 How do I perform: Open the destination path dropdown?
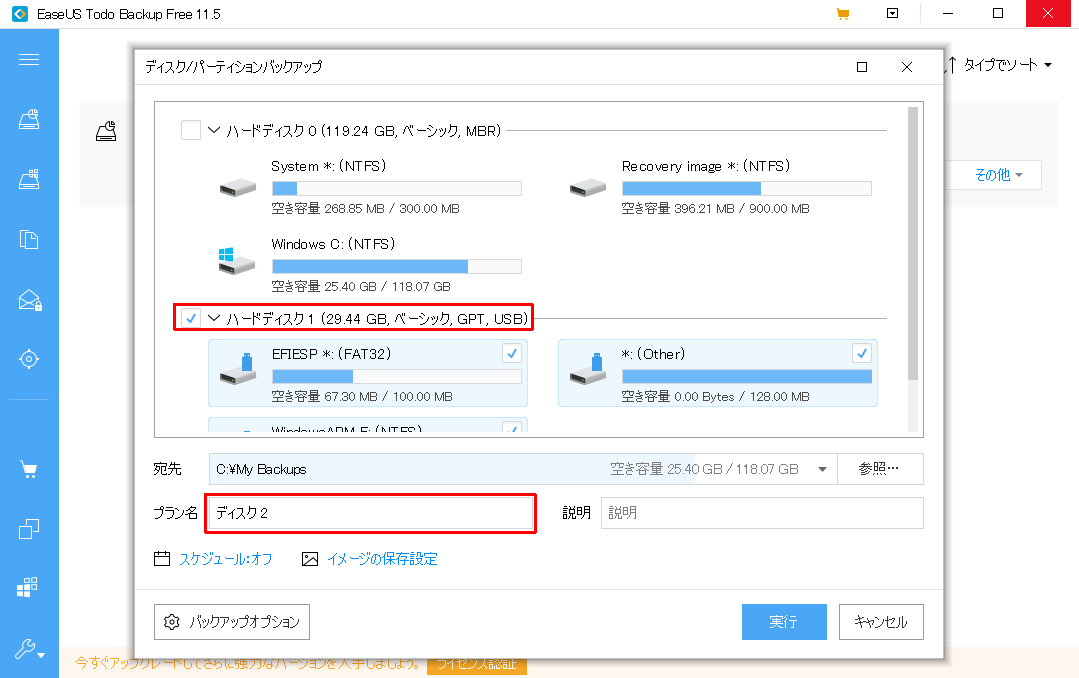(822, 469)
